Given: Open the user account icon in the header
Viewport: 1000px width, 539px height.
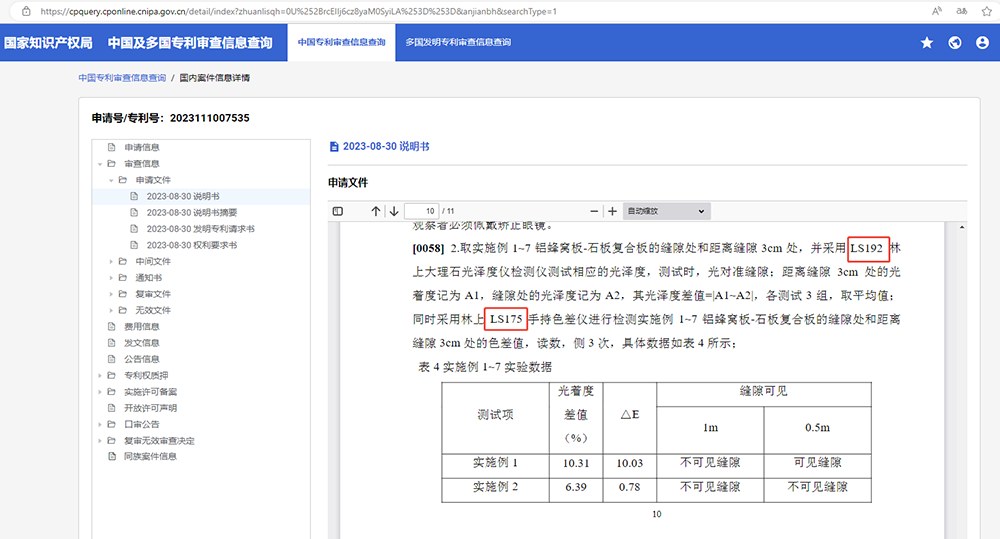Looking at the screenshot, I should click(982, 43).
